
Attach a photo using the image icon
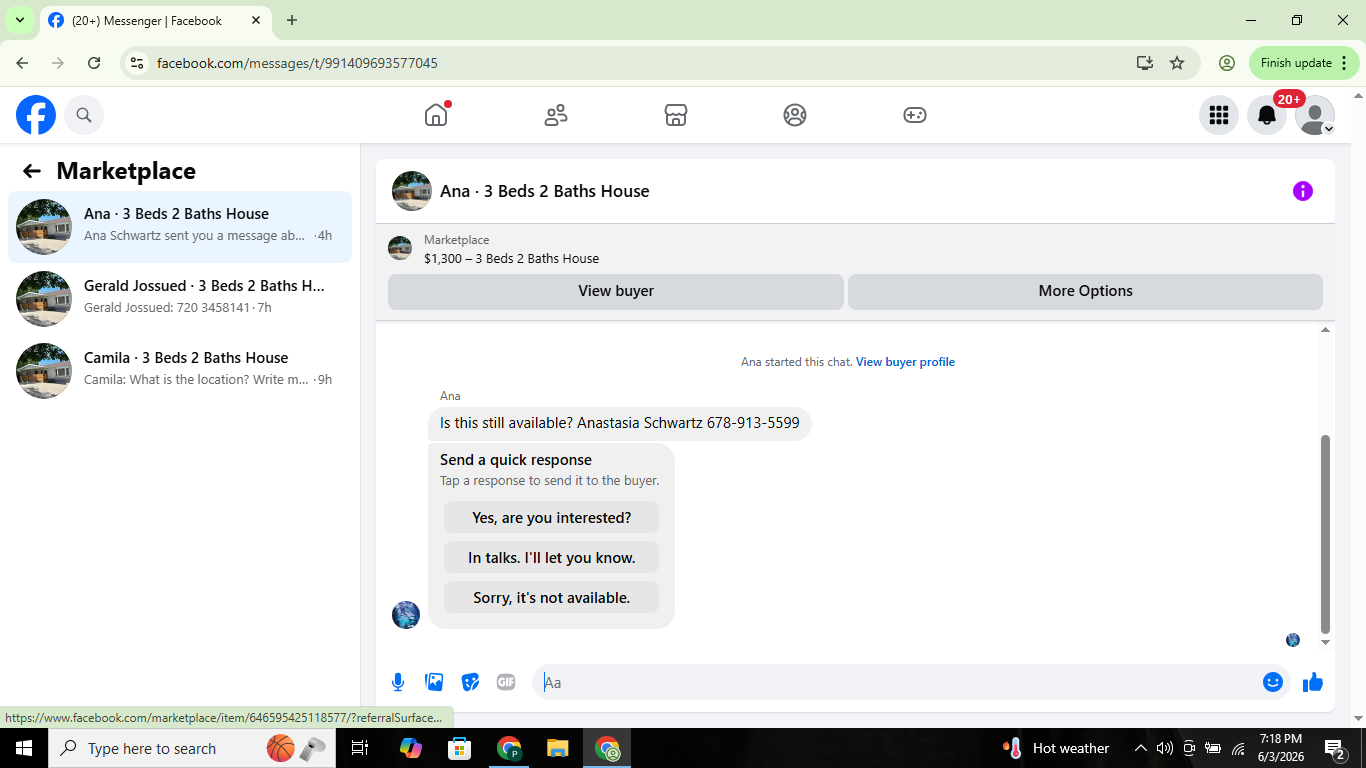tap(434, 682)
